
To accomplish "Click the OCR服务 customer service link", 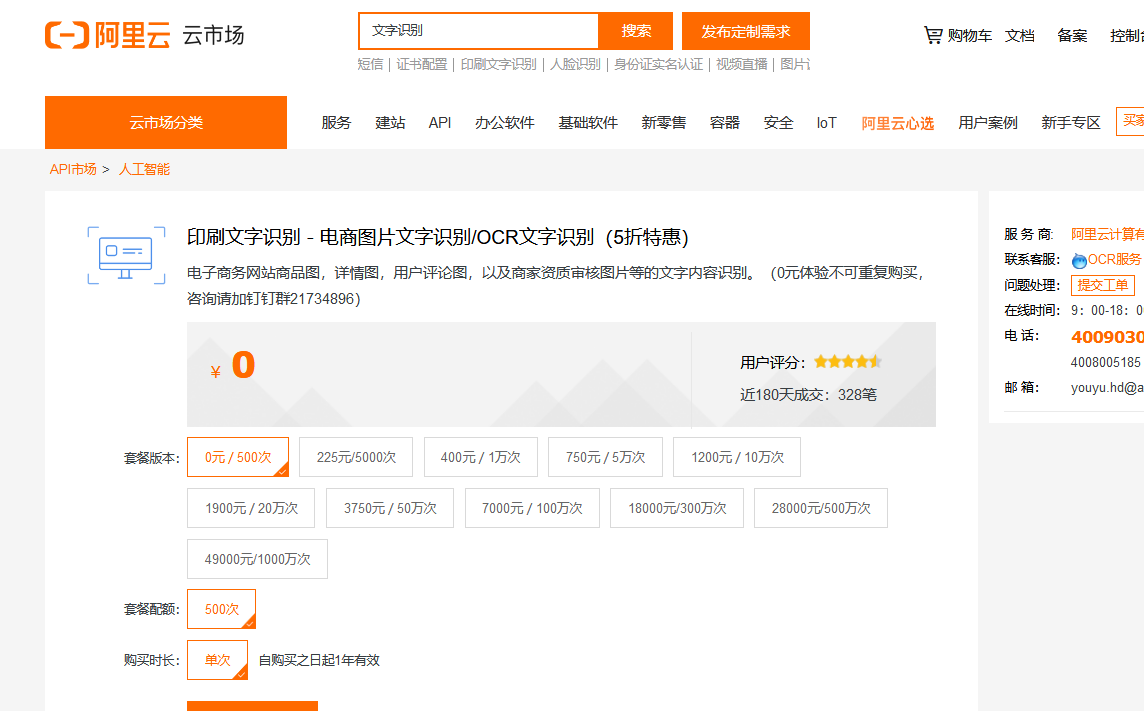I will tap(1114, 260).
